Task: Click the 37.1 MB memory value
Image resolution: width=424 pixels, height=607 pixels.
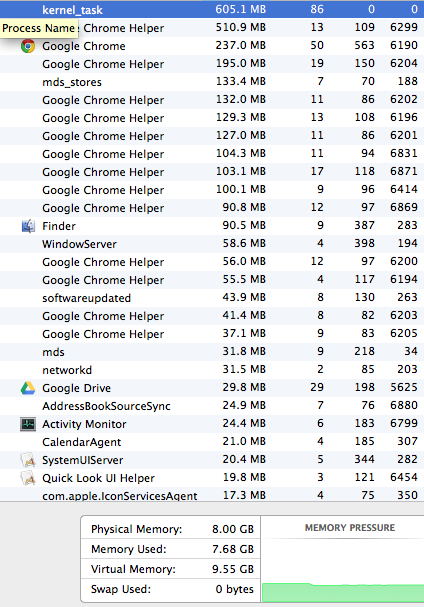Action: (244, 333)
